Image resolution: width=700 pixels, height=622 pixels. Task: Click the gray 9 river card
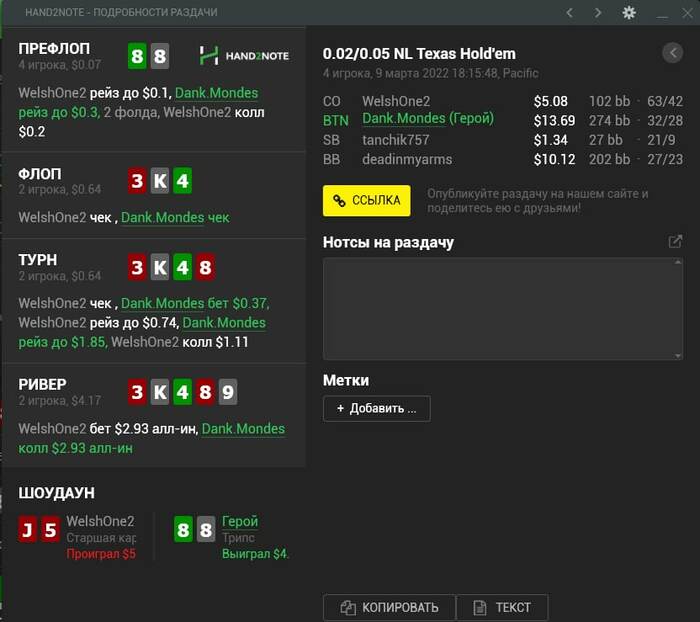click(228, 392)
